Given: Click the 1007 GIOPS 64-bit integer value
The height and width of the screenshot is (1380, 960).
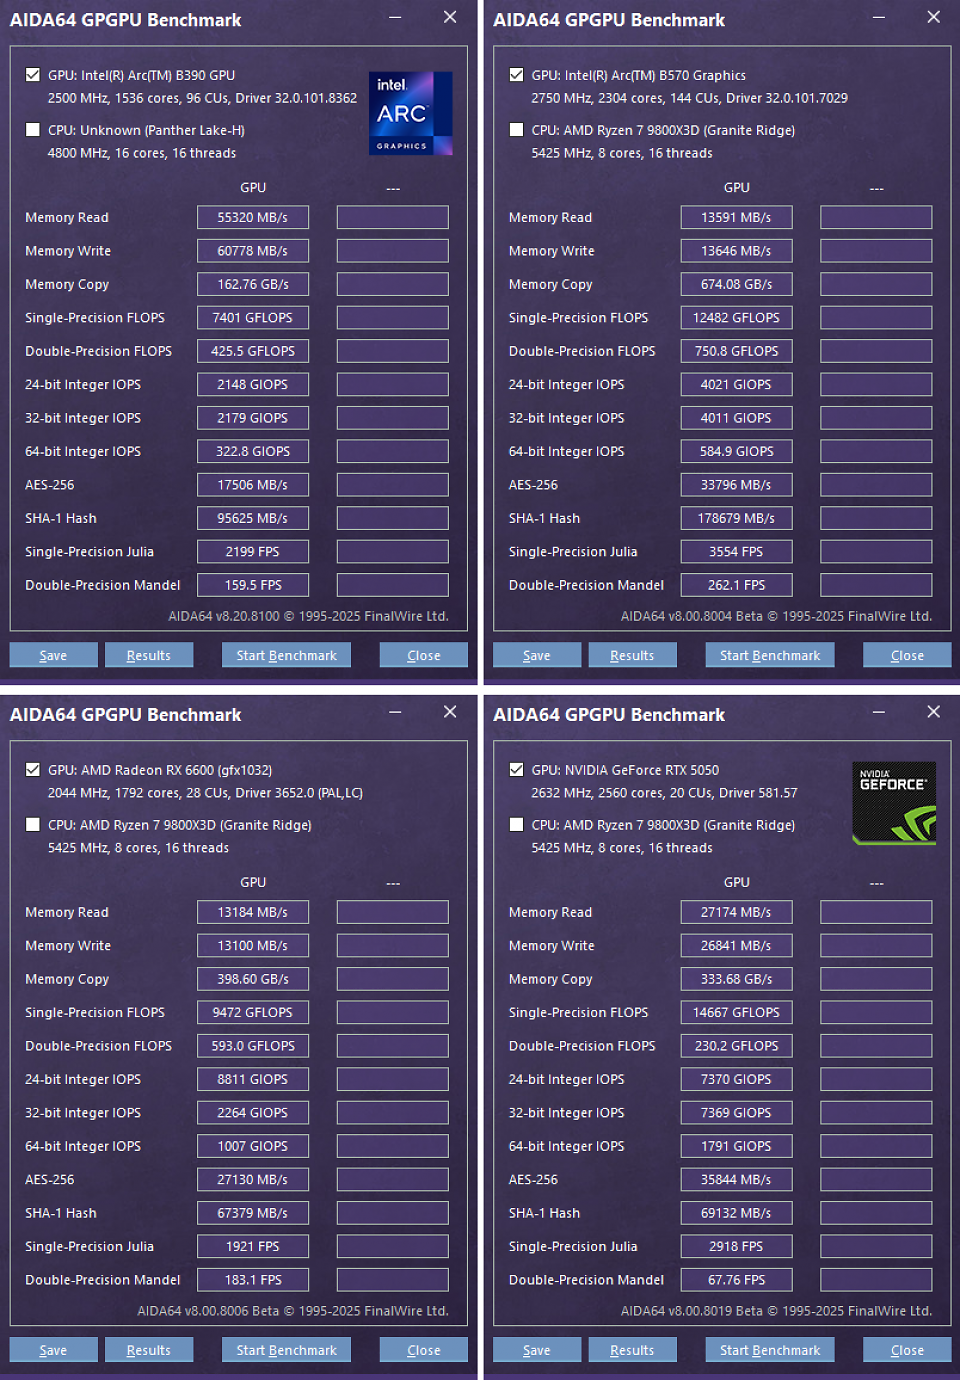Looking at the screenshot, I should pos(253,1146).
